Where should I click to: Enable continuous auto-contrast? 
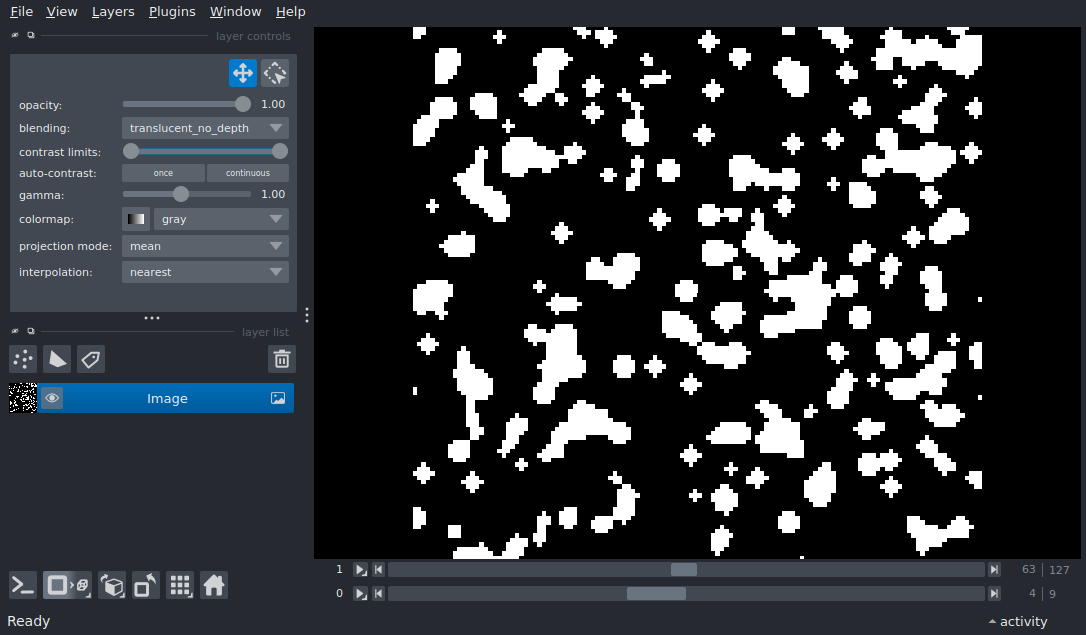247,173
